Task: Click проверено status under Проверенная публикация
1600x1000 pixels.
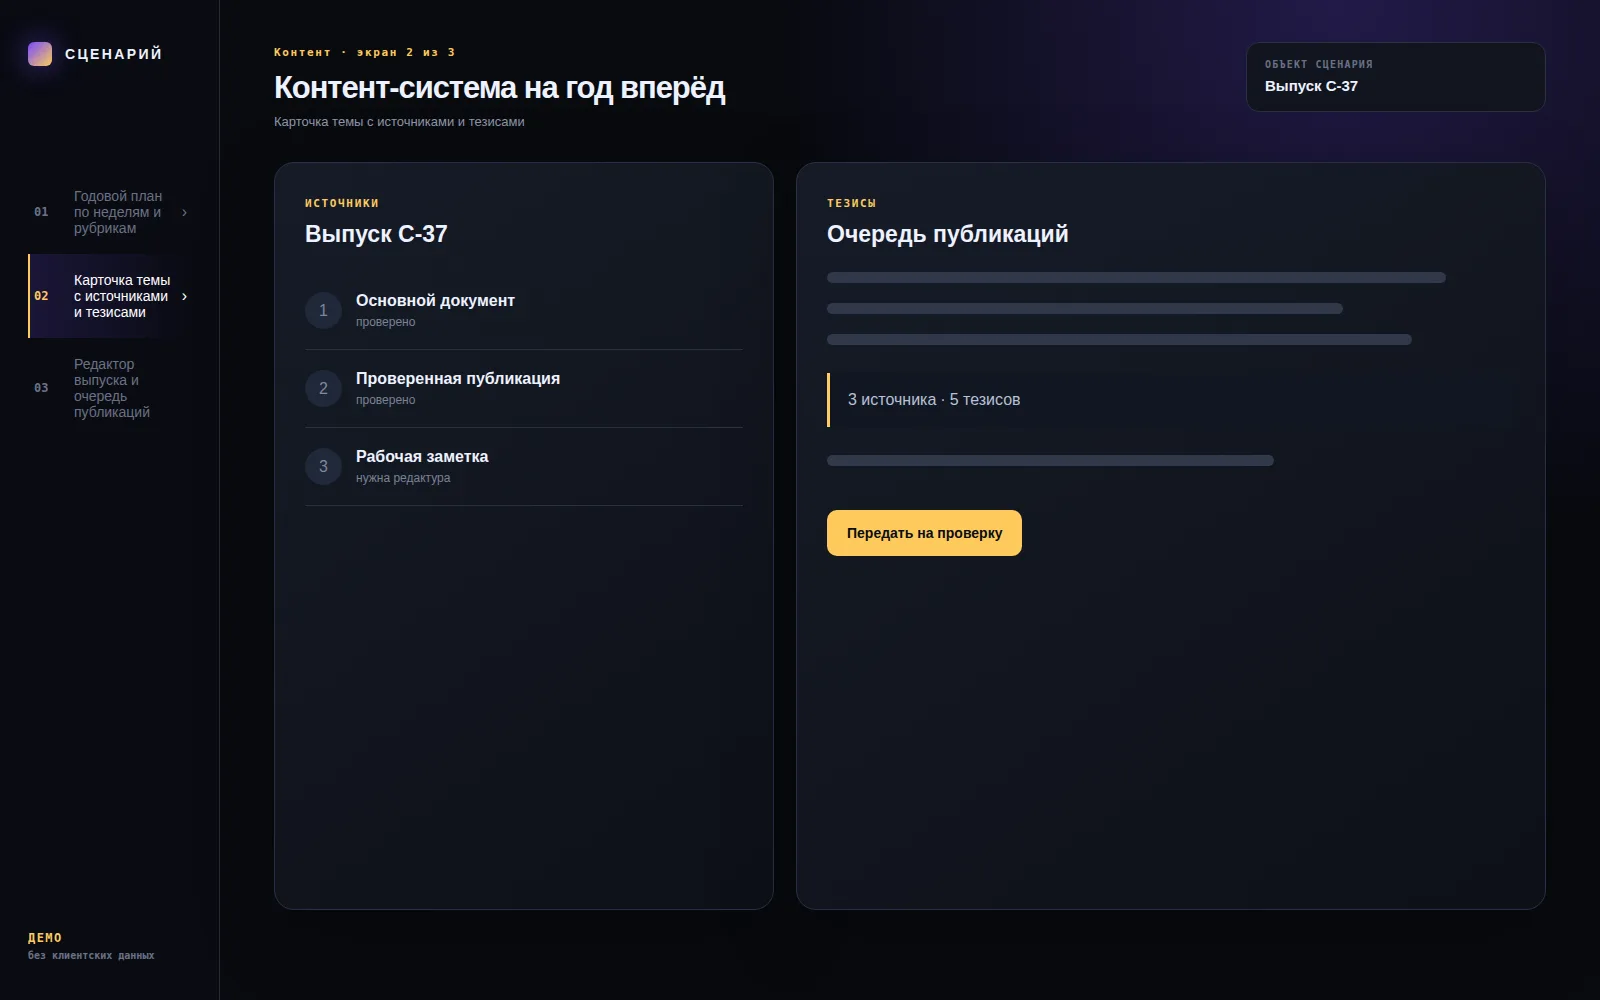Action: (x=385, y=400)
